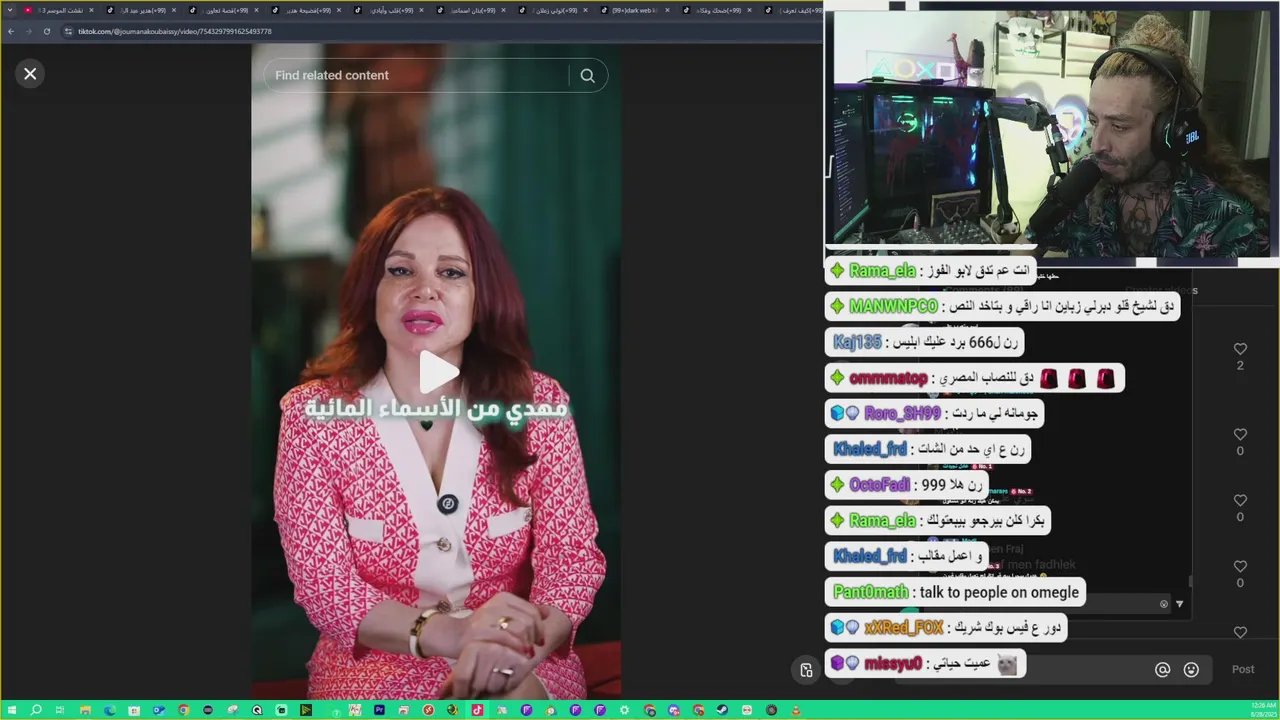
Task: Click the Kaj135 chat username
Action: click(857, 342)
